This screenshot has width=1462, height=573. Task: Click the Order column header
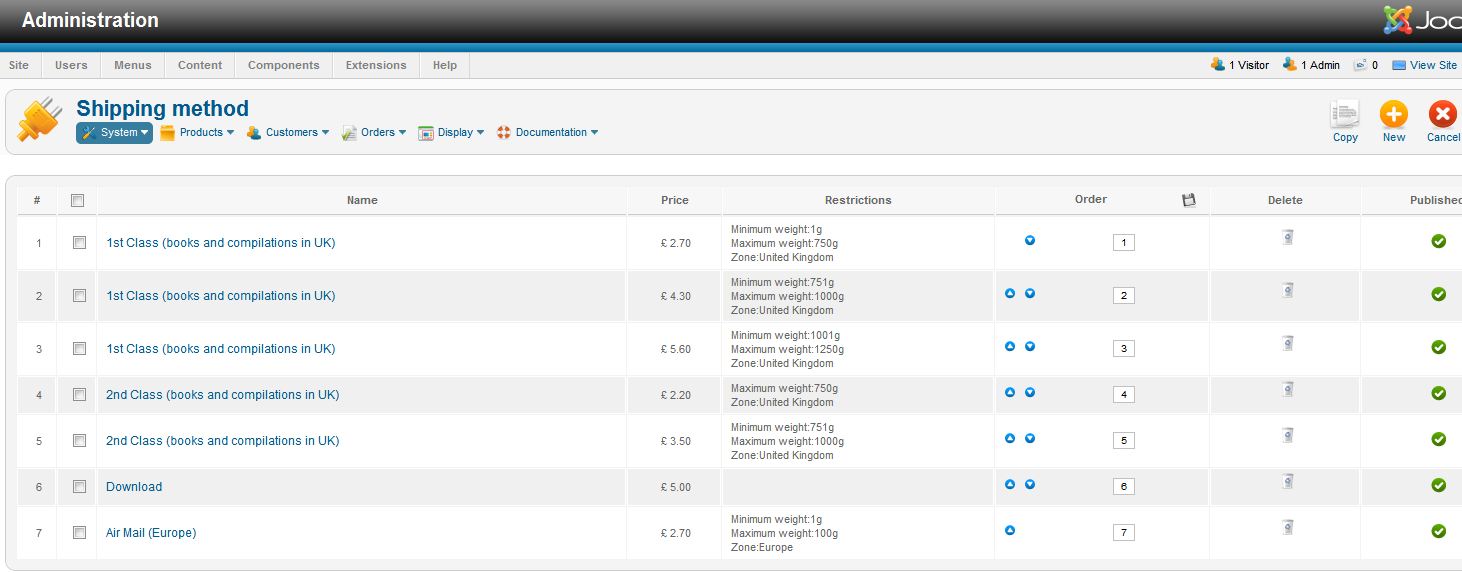click(x=1091, y=199)
